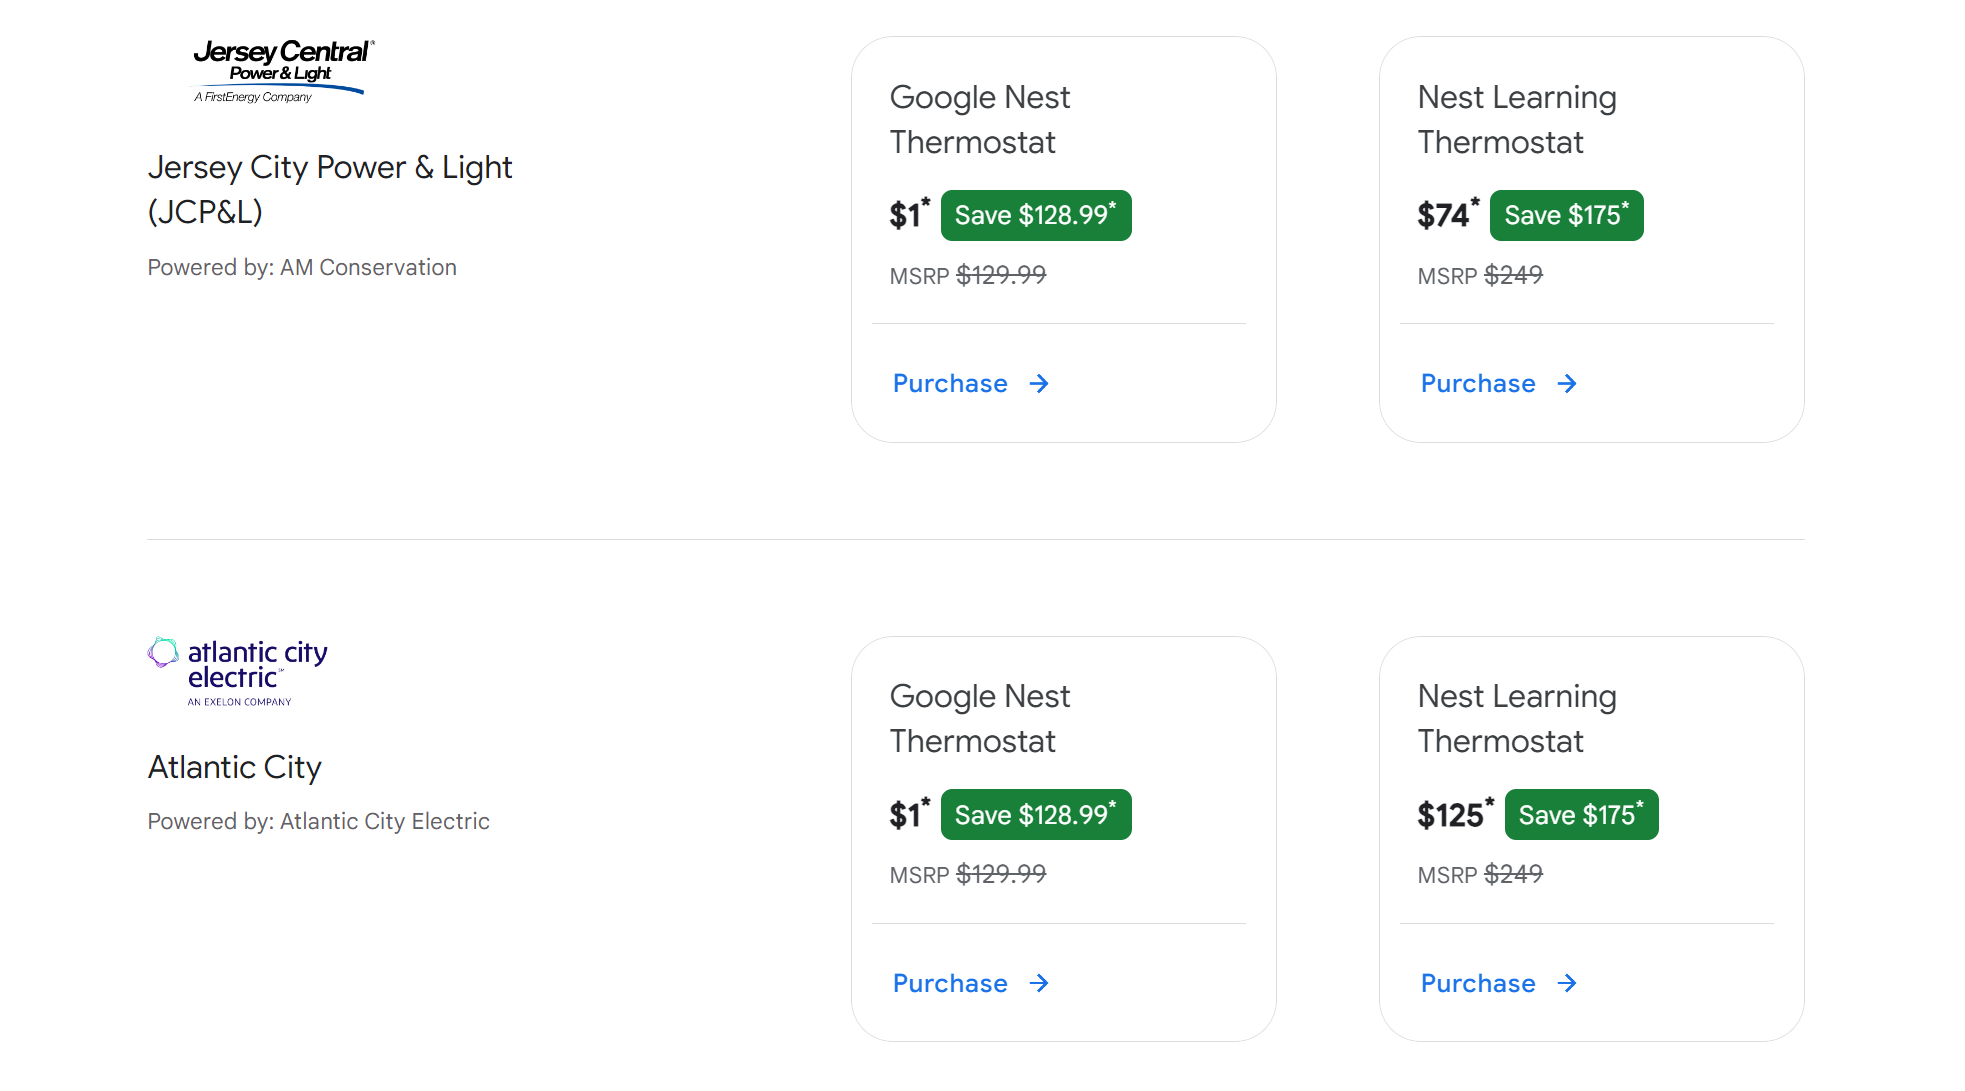Click the Save $128.99 badge under Atlantic City
Image resolution: width=1965 pixels, height=1091 pixels.
coord(1035,815)
